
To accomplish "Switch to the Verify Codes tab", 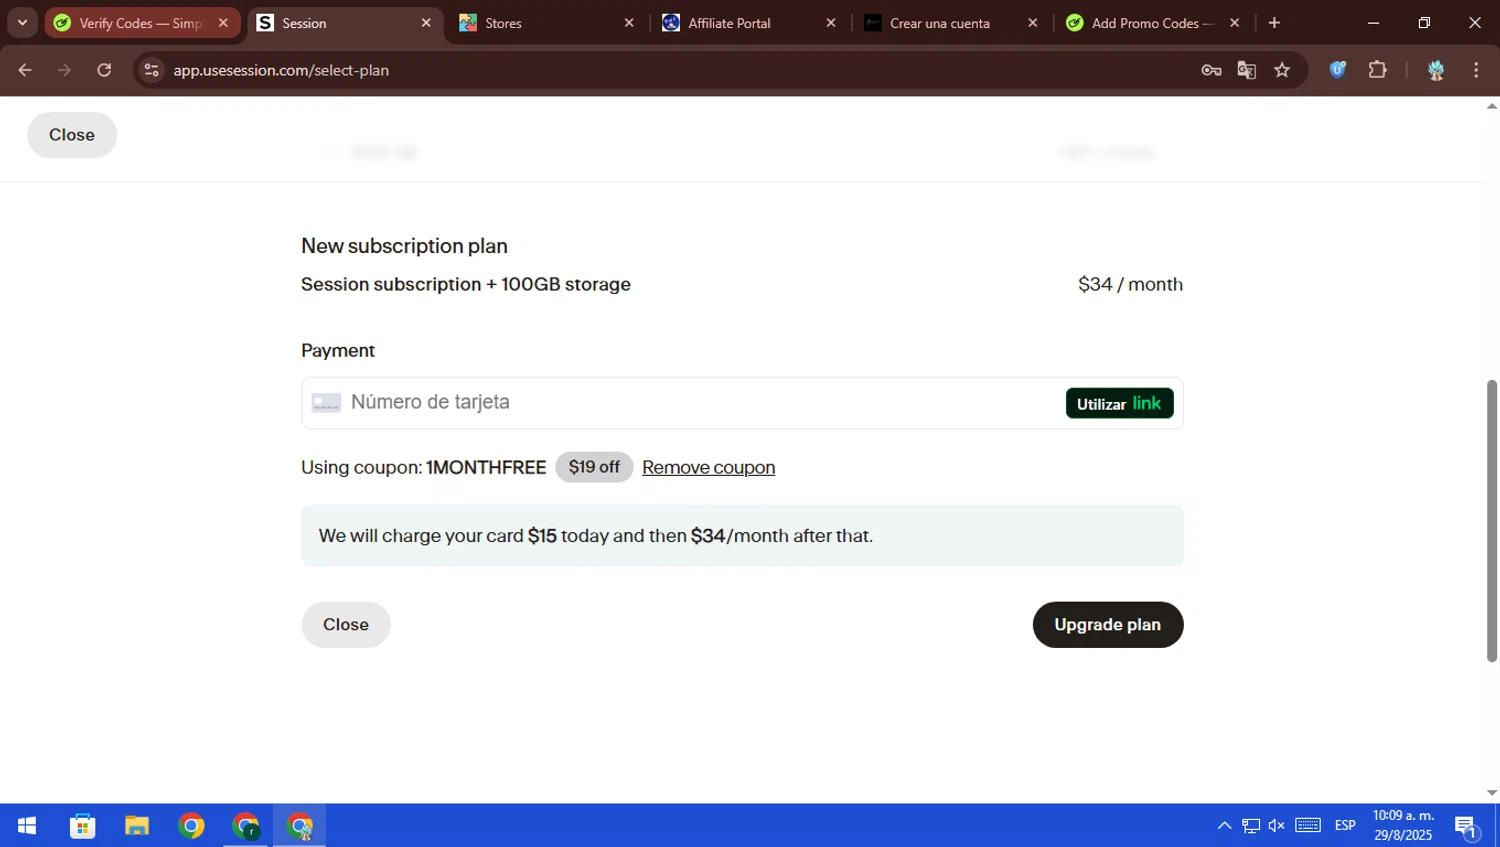I will click(x=141, y=23).
